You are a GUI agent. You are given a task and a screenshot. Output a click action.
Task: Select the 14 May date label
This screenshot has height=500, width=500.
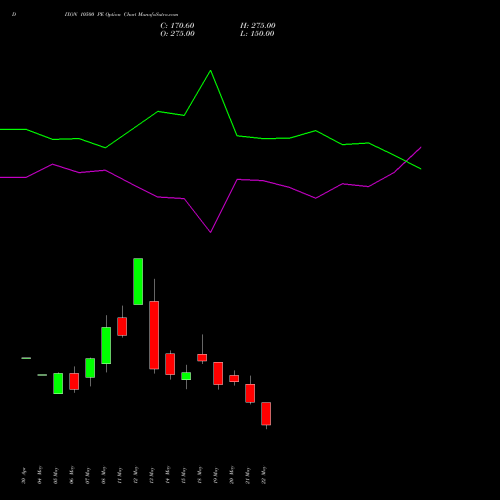pyautogui.click(x=168, y=475)
